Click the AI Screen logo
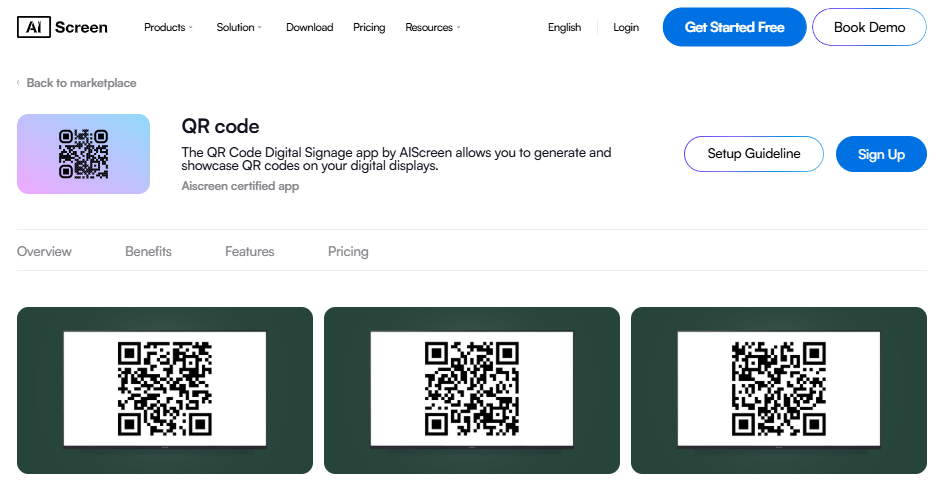Screen dimensions: 945x497 63,27
